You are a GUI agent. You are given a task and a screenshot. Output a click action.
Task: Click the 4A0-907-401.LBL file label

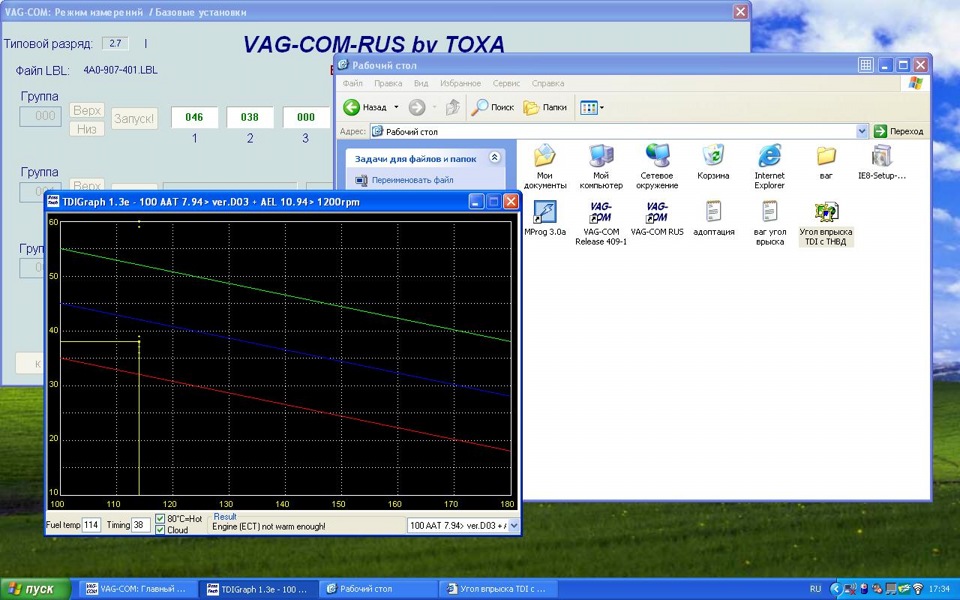click(x=120, y=70)
